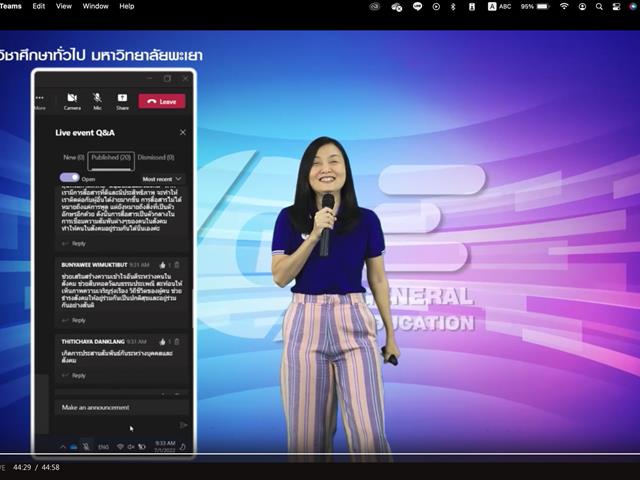Viewport: 640px width, 480px height.
Task: Delete Thitichaya Danklang's question
Action: (x=177, y=342)
